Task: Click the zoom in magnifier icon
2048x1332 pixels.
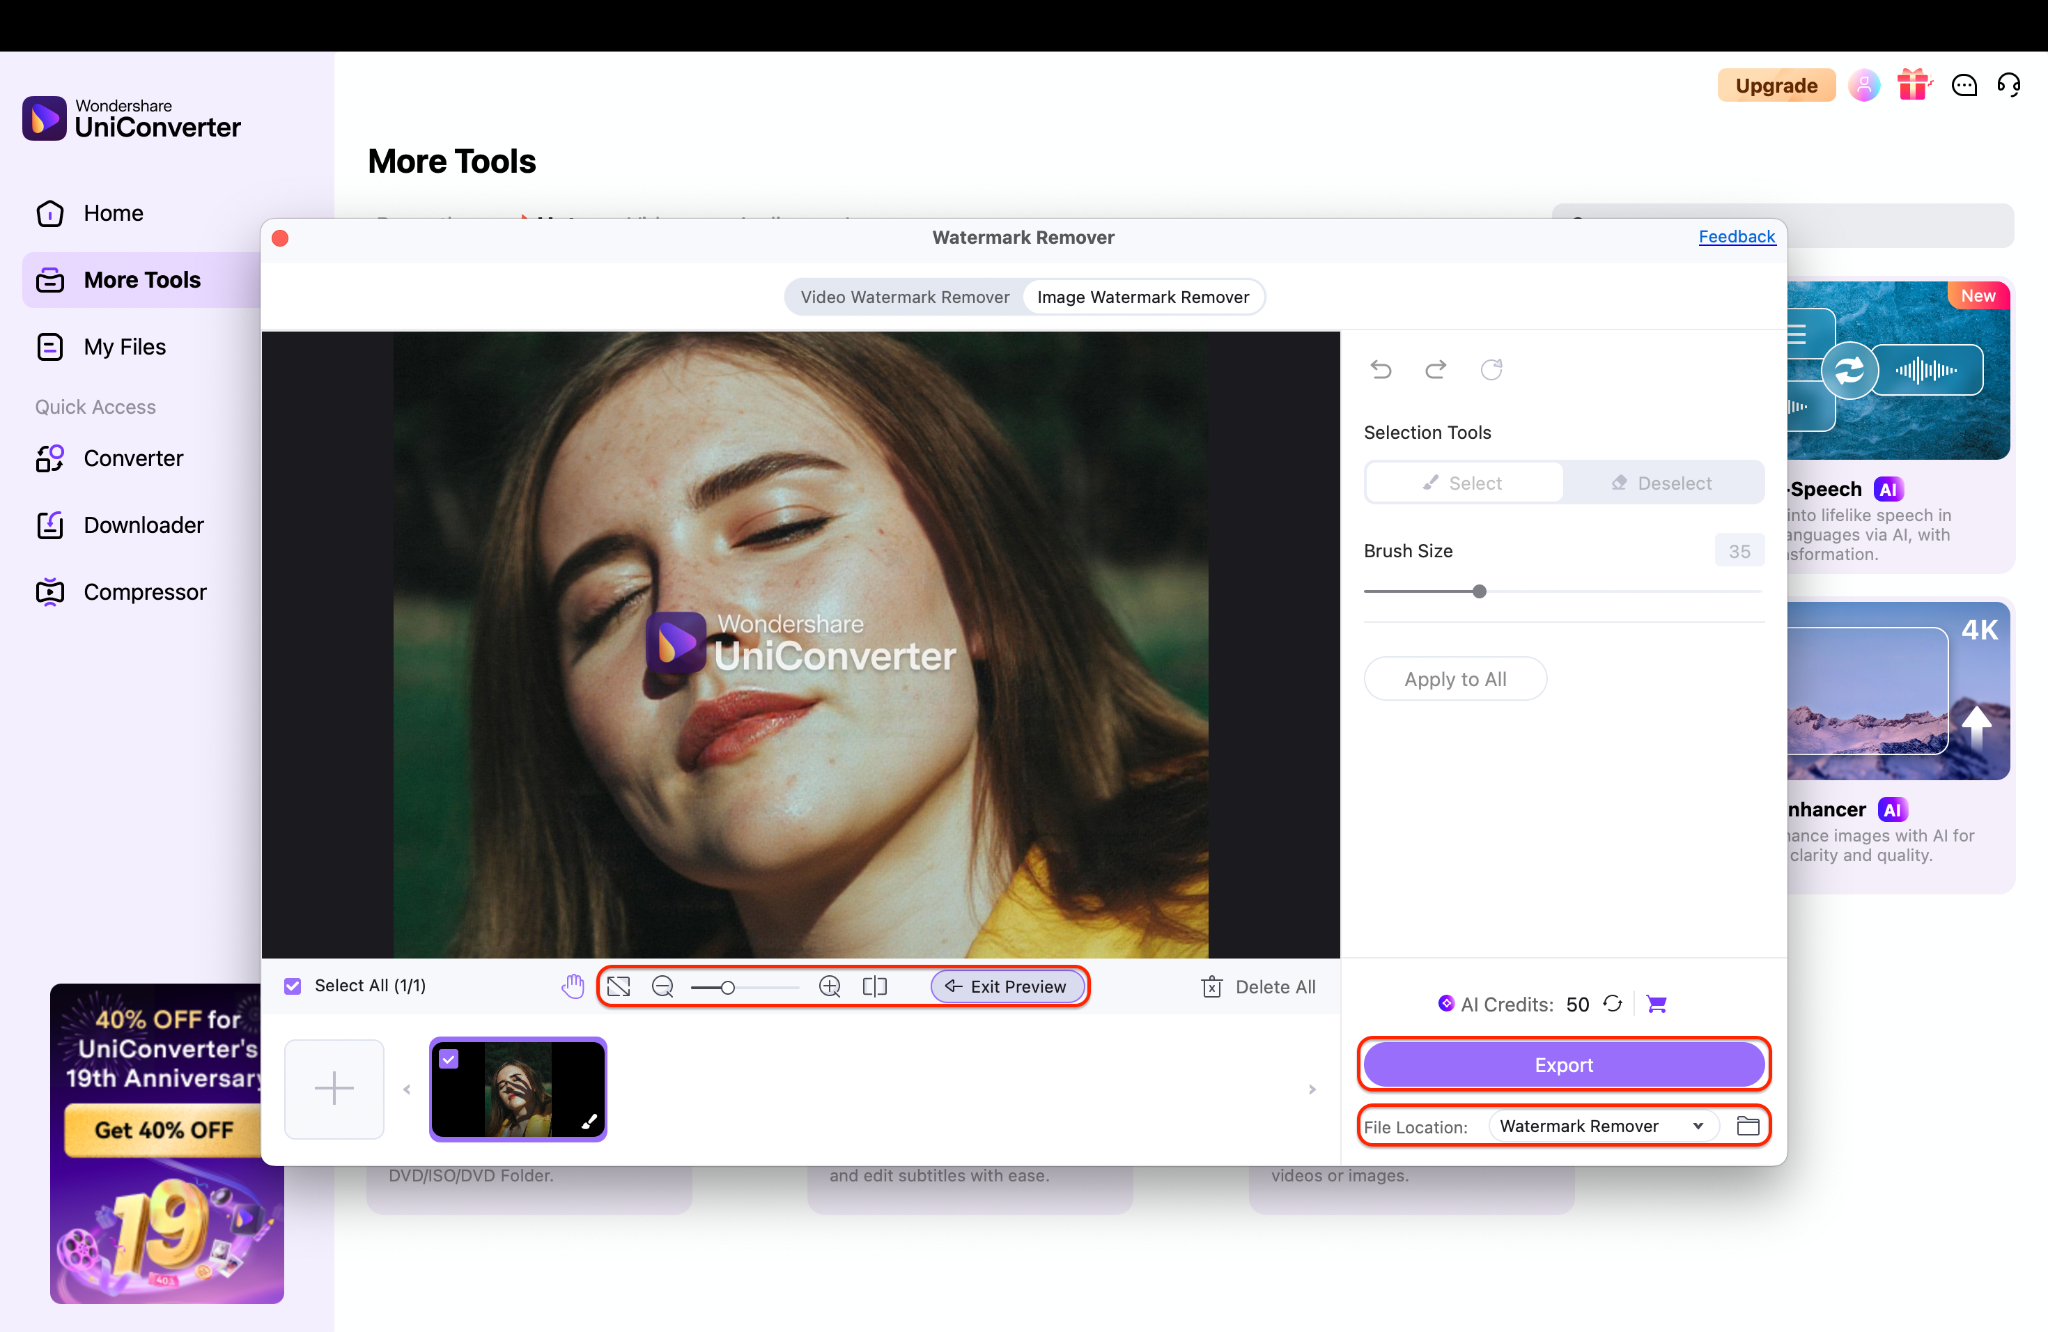Action: [829, 987]
